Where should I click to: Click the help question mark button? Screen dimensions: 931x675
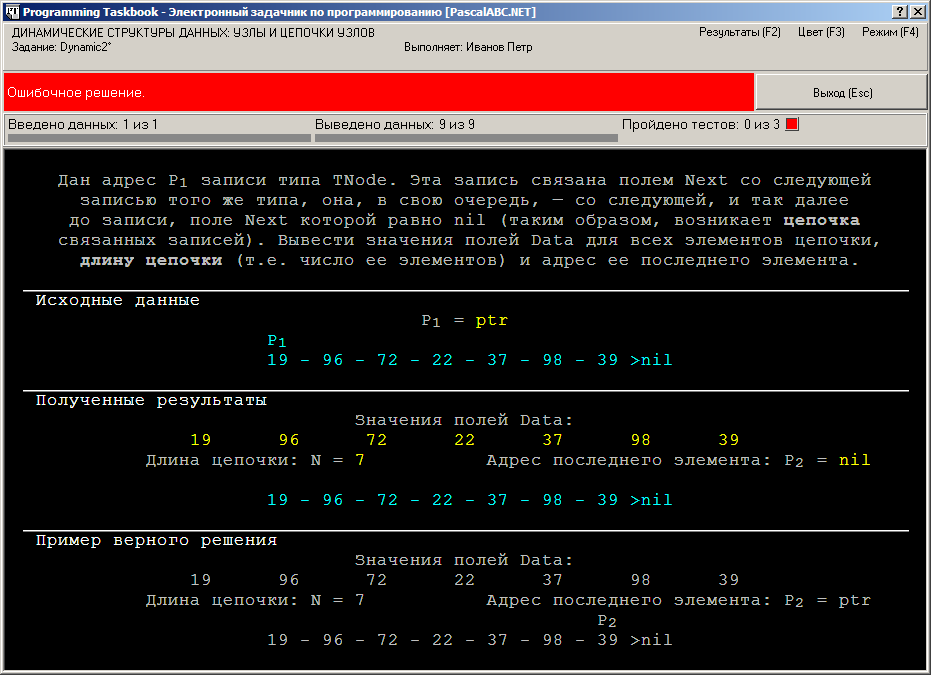pos(900,11)
